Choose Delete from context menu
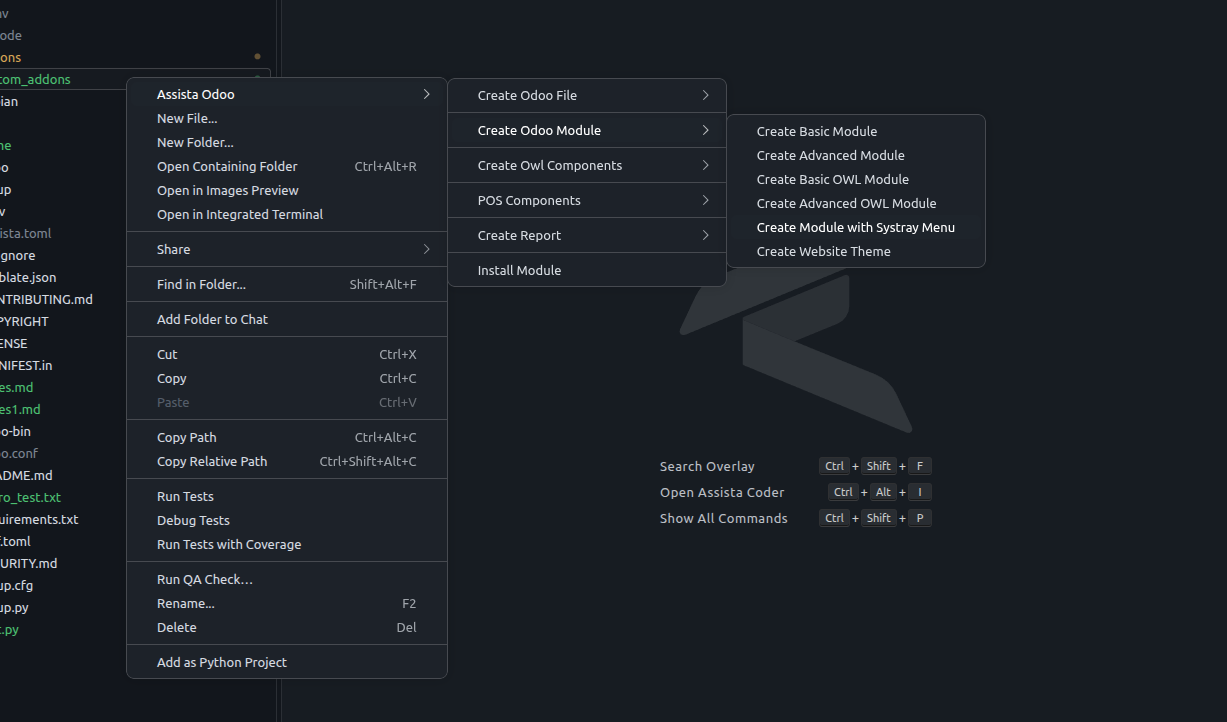1227x722 pixels. point(286,627)
